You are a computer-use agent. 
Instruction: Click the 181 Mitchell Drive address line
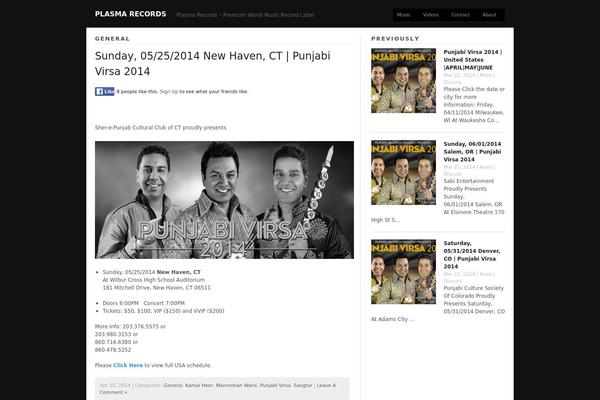157,287
